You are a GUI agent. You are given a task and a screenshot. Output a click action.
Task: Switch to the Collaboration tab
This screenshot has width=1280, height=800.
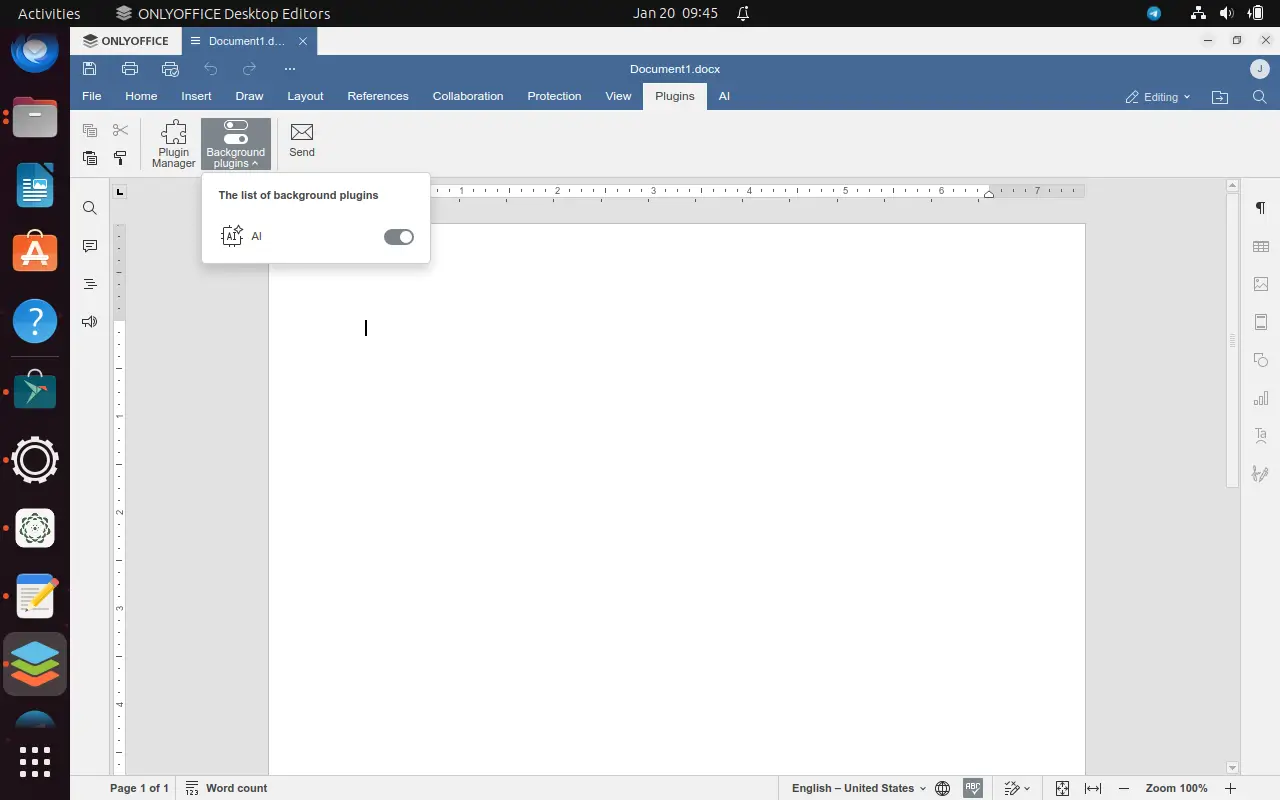coord(468,96)
